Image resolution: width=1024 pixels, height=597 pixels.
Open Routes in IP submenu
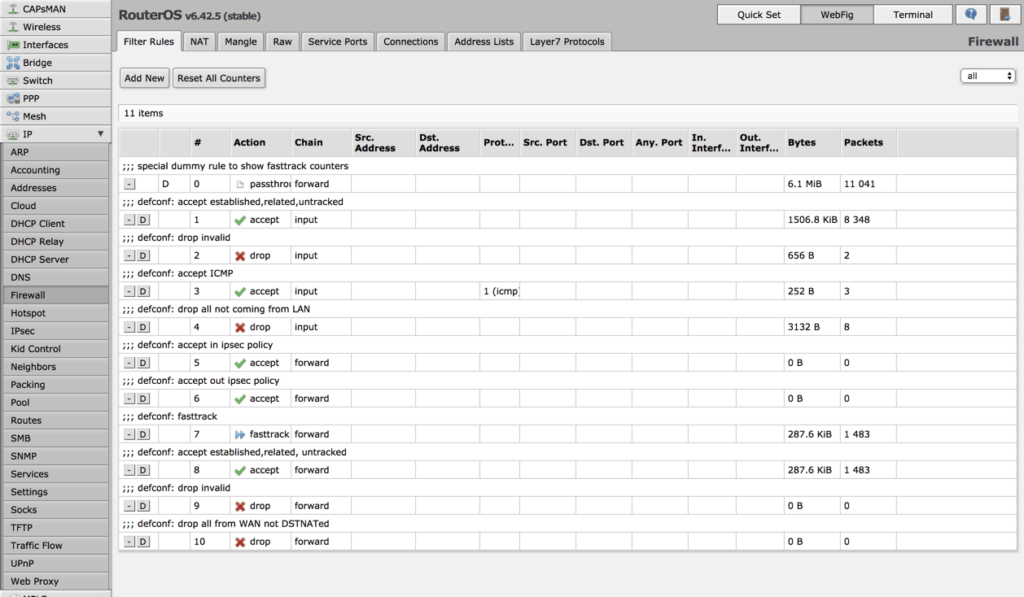click(56, 420)
